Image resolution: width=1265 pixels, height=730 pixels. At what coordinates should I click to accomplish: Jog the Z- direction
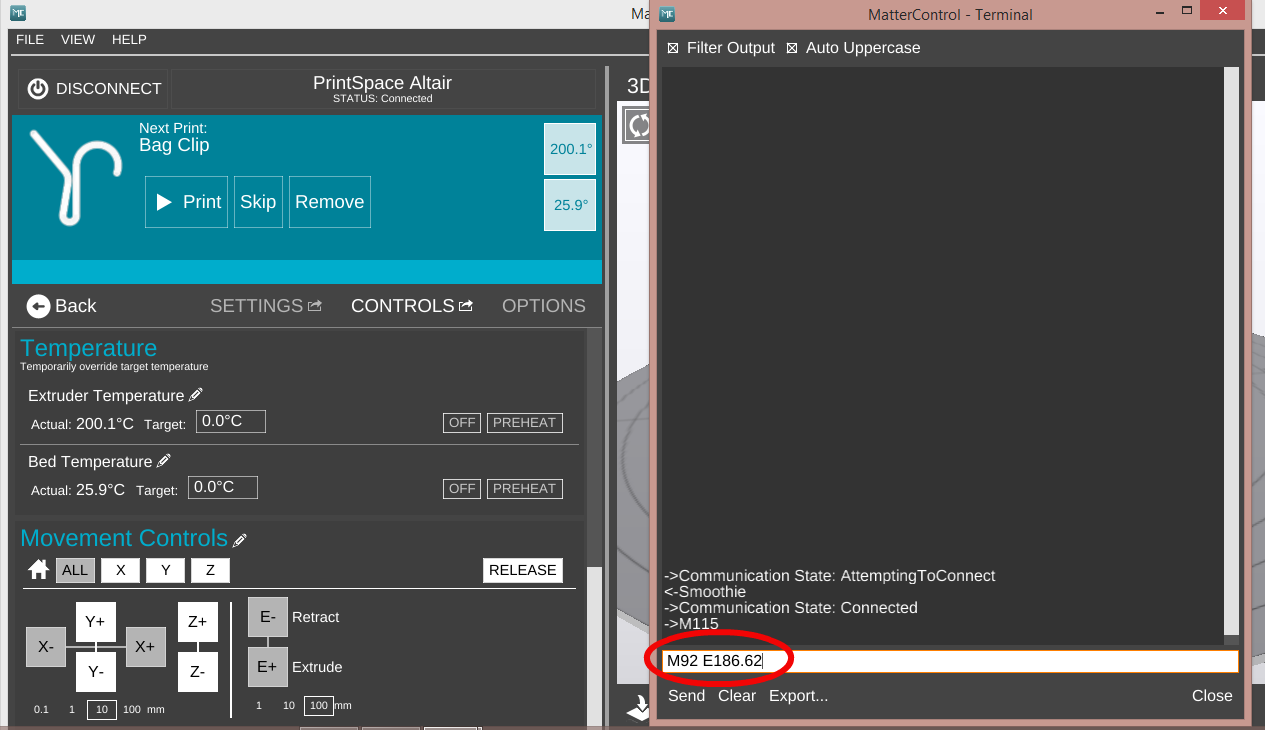(198, 672)
